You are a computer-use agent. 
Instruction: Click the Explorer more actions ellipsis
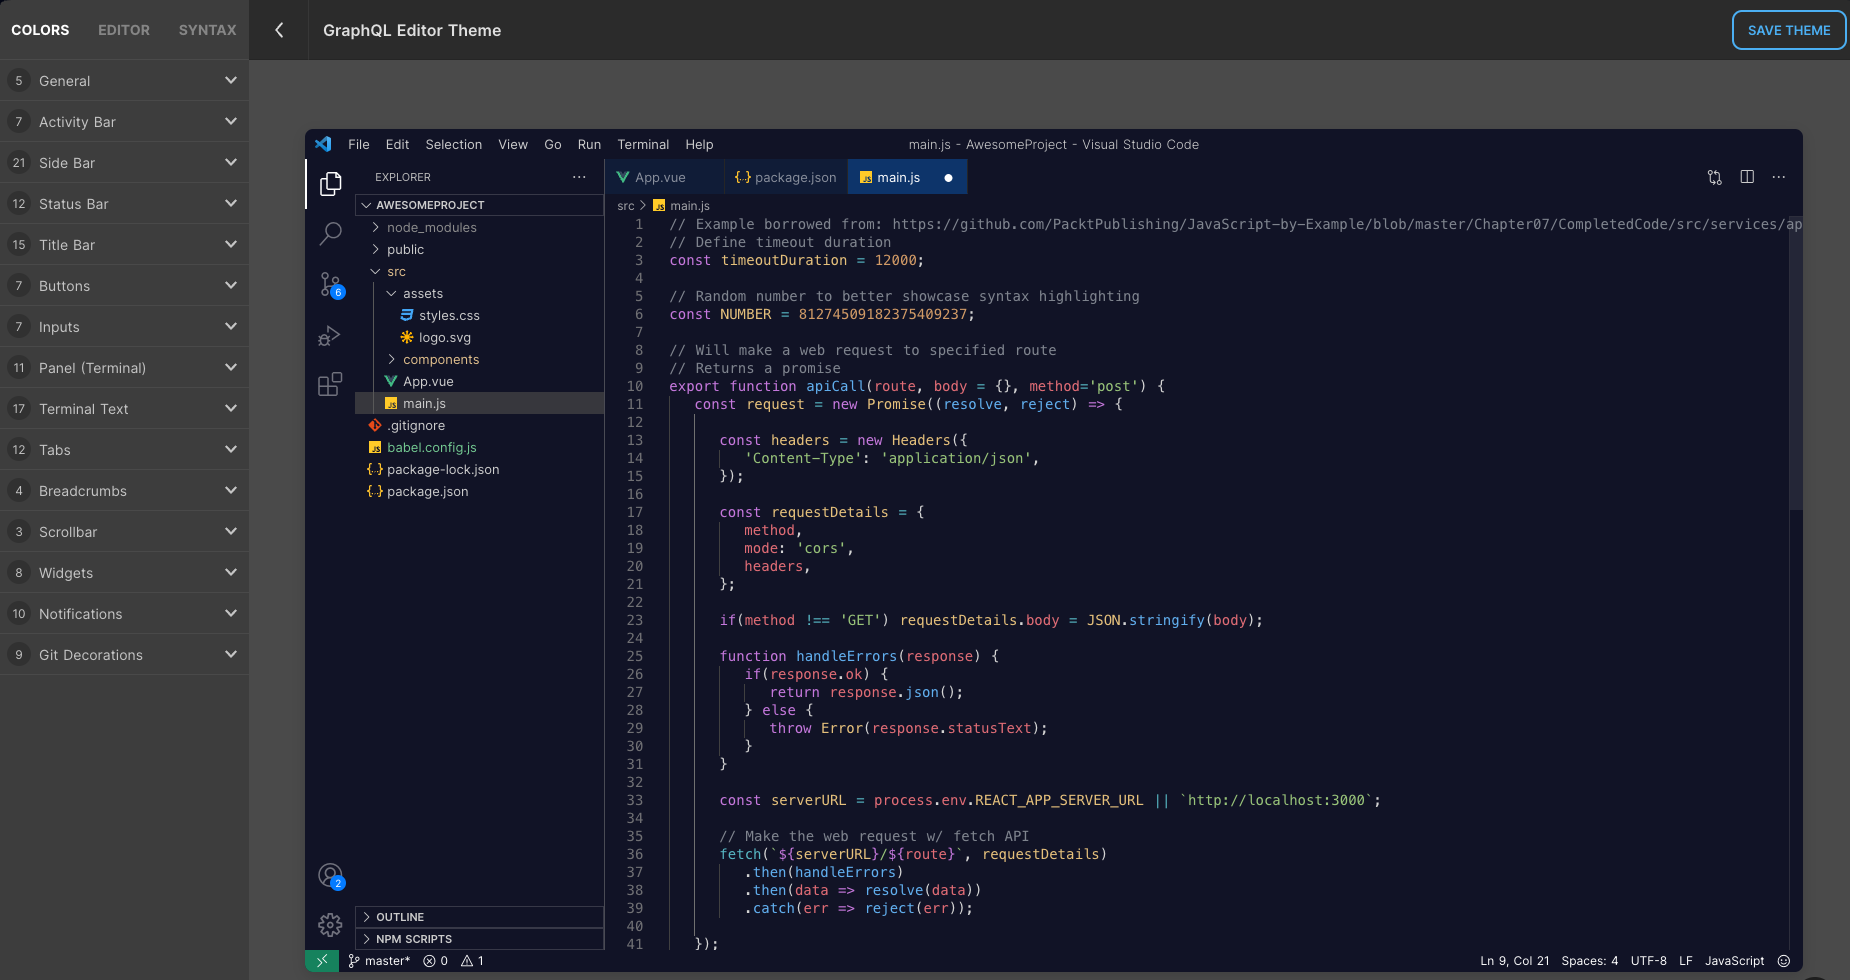pyautogui.click(x=579, y=177)
